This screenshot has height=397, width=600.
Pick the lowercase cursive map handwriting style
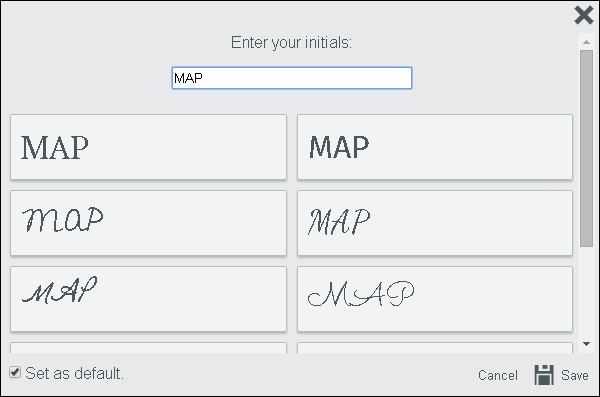[148, 223]
